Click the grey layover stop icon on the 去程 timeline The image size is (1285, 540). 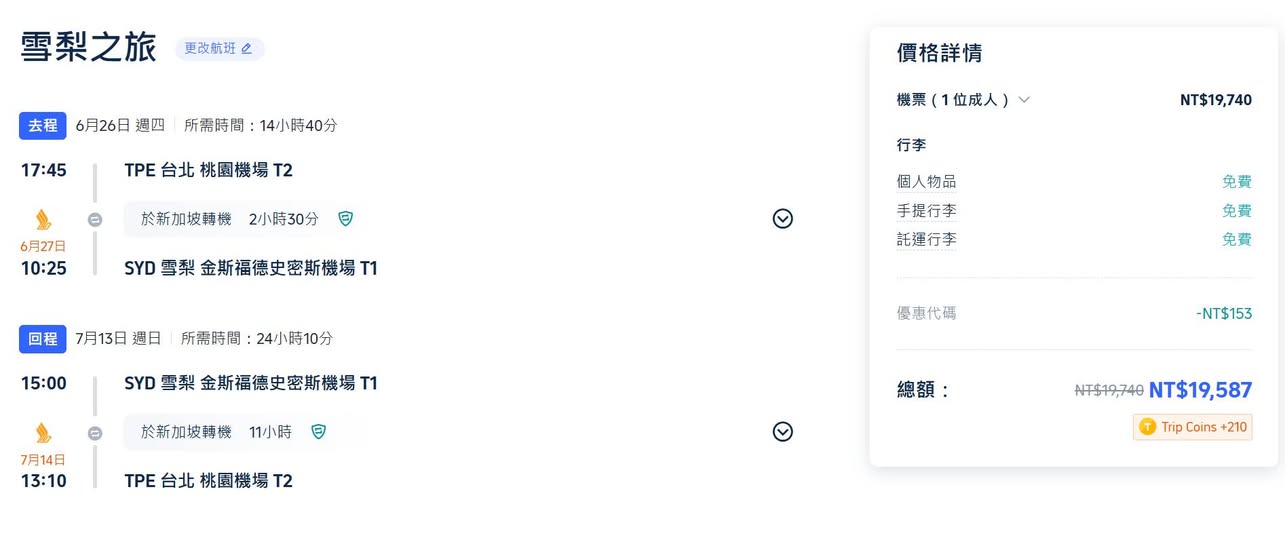[95, 220]
